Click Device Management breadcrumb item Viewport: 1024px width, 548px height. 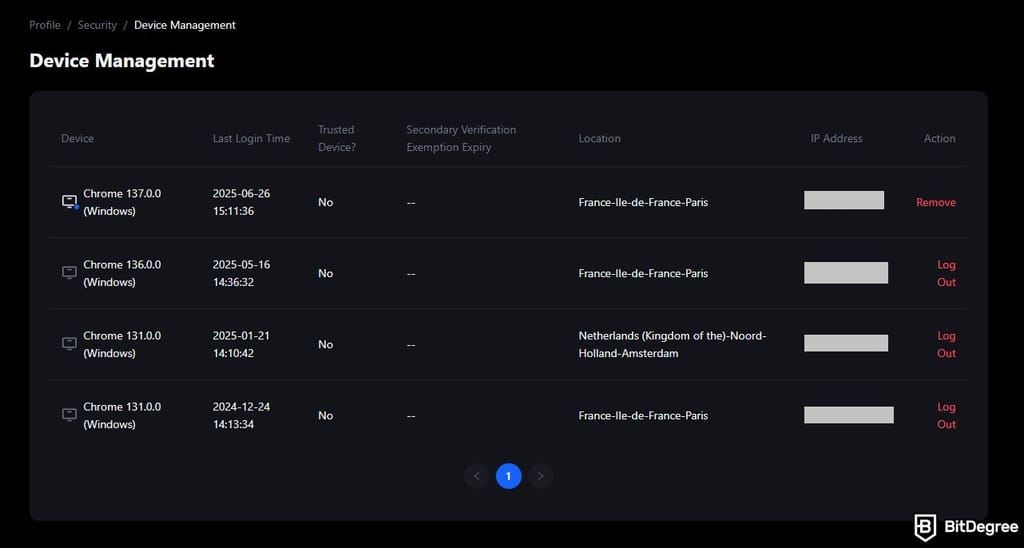coord(185,25)
